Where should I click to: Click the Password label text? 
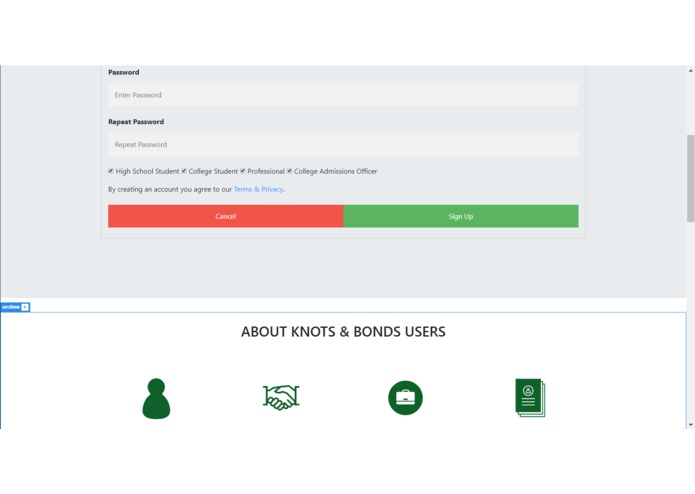coord(124,72)
